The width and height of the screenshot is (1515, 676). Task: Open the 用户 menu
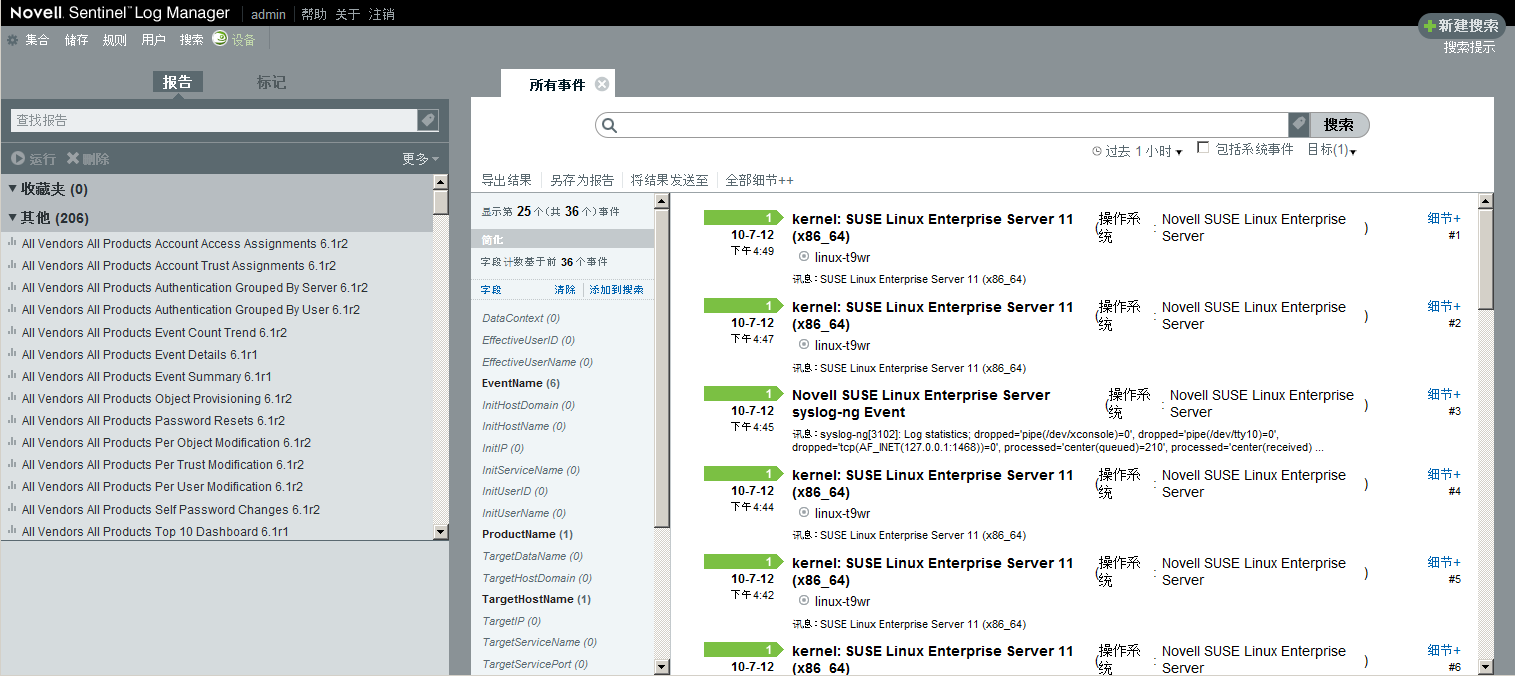coord(153,40)
